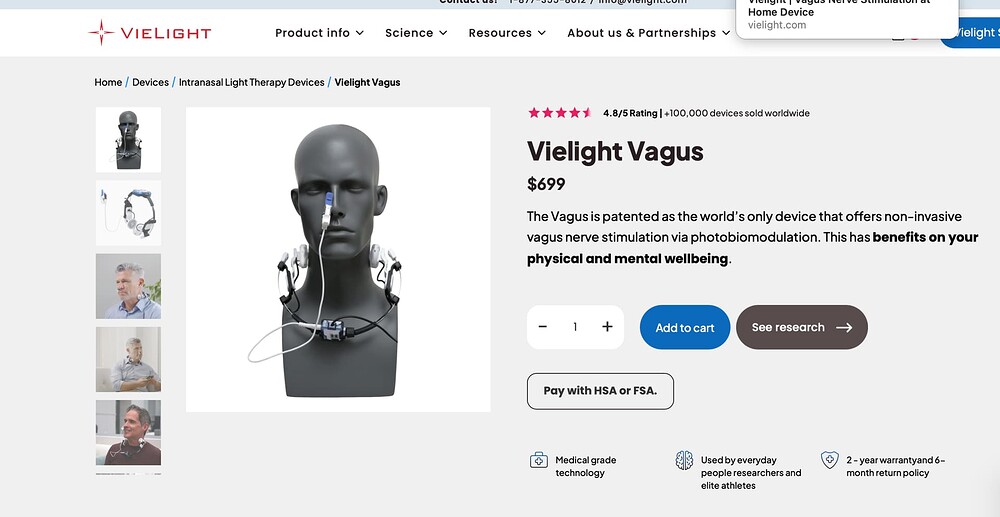The height and width of the screenshot is (517, 1000).
Task: Click arrow in See research button
Action: pos(844,328)
